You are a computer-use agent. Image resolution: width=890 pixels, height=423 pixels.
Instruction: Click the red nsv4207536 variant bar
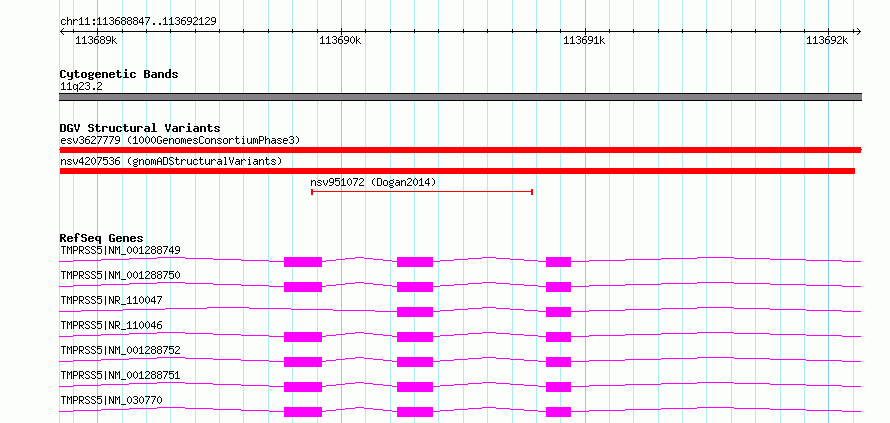457,171
